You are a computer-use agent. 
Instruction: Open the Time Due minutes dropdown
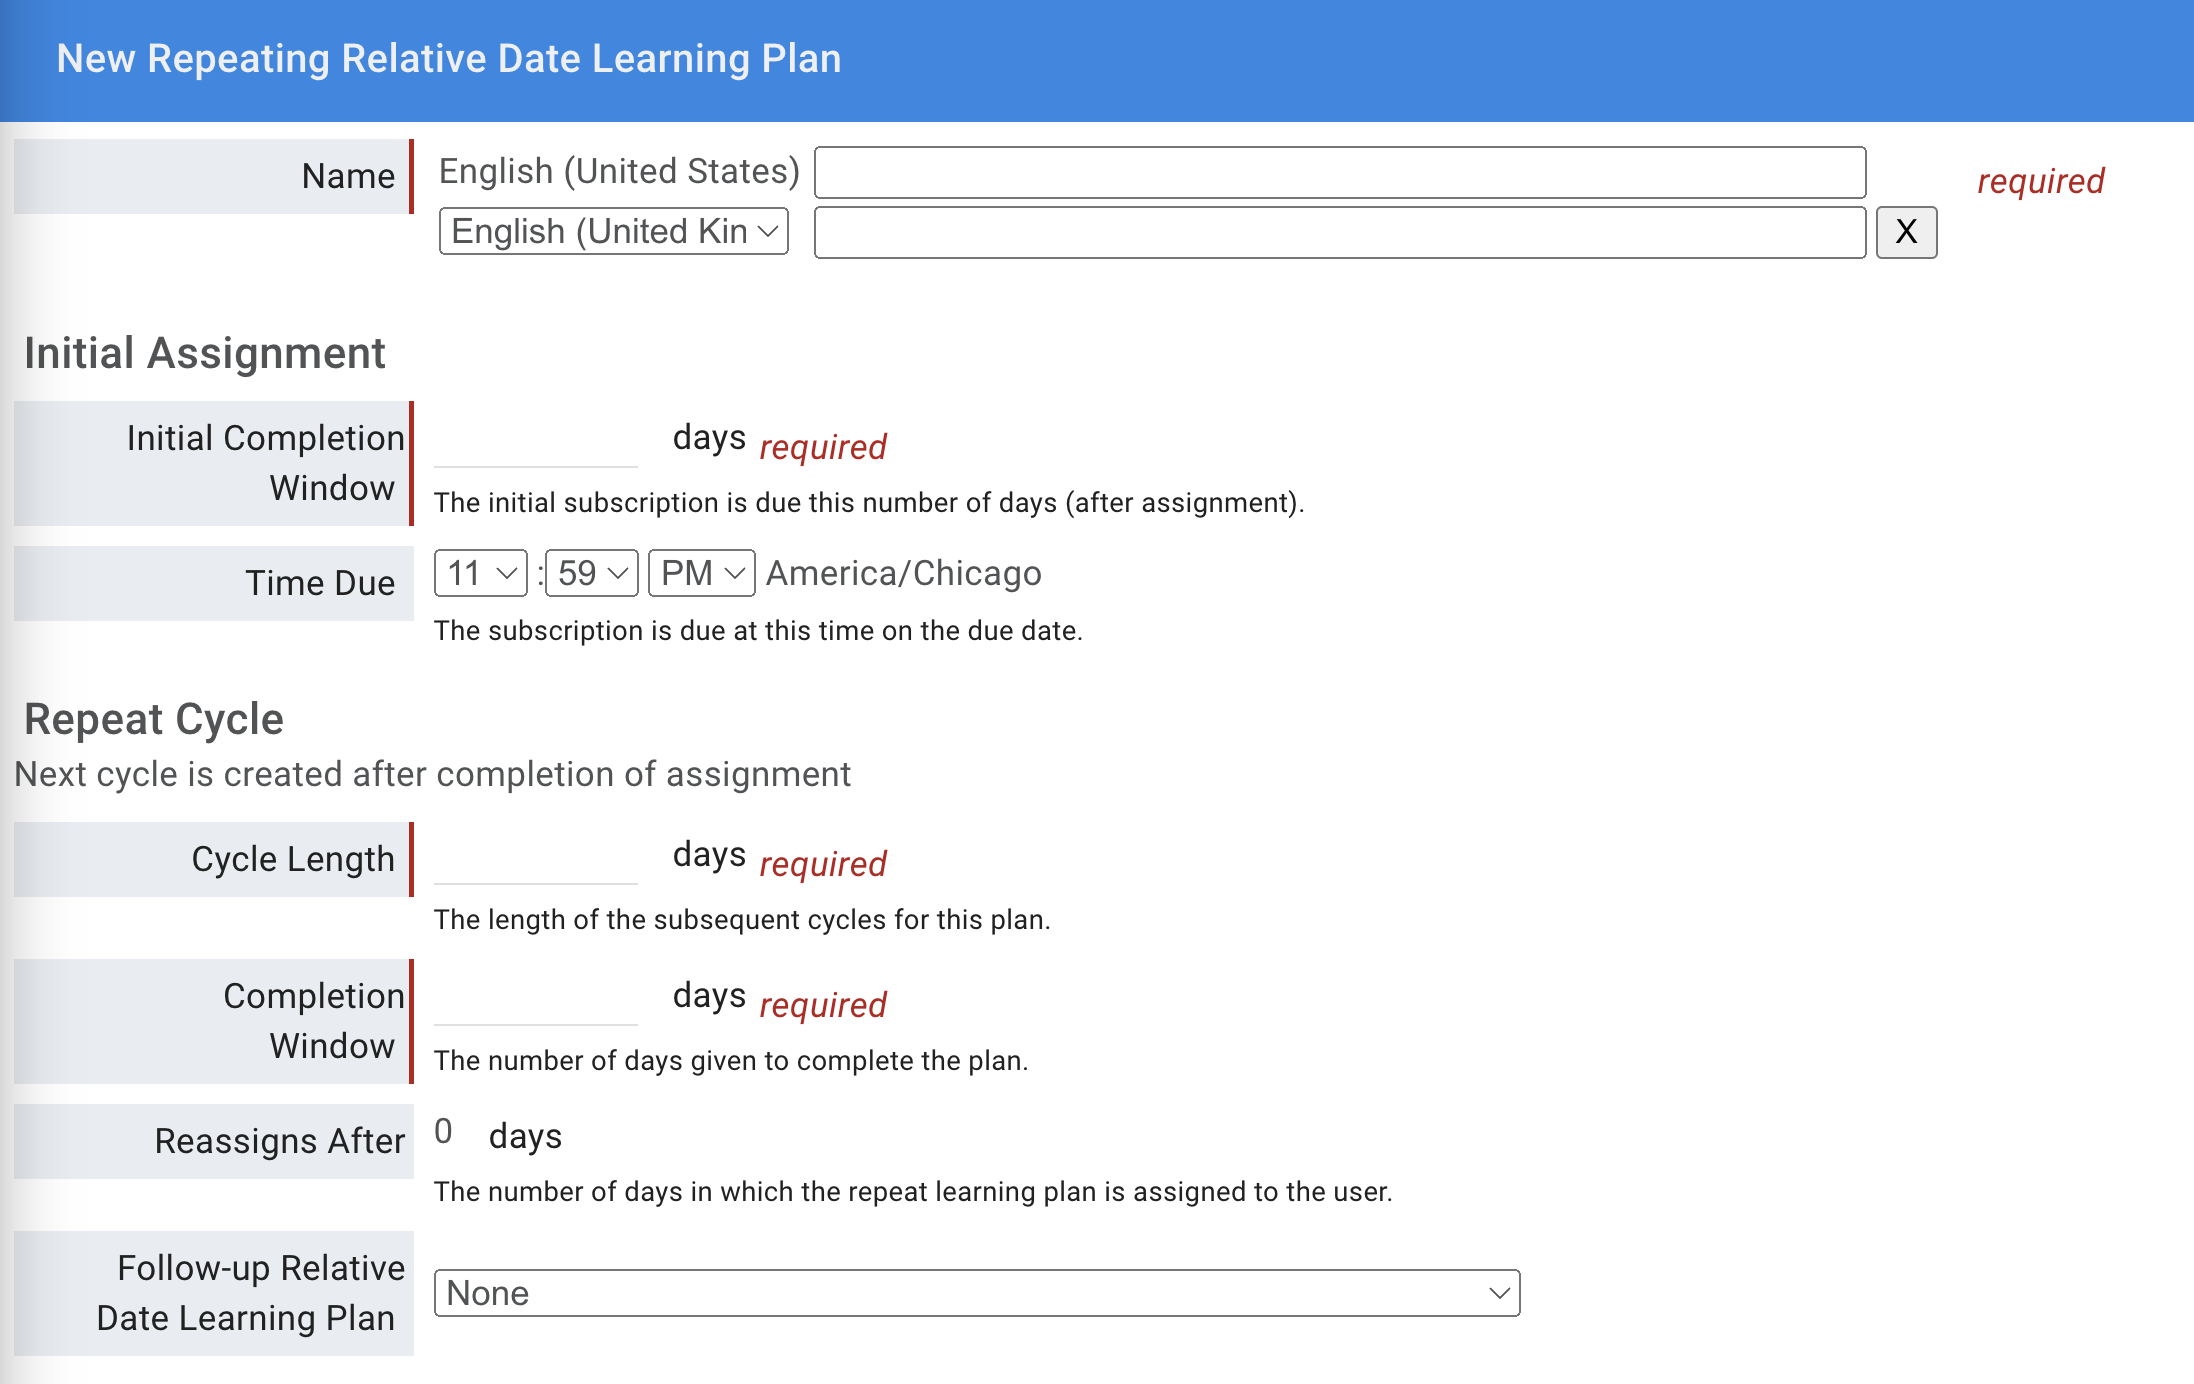click(591, 573)
